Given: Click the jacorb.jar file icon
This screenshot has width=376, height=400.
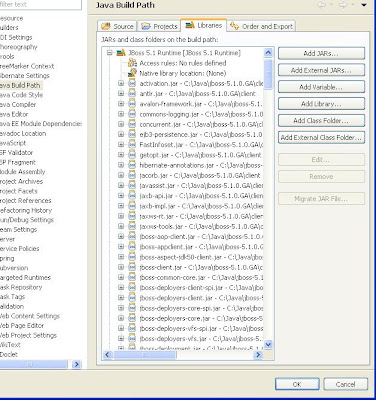Looking at the screenshot, I should click(x=132, y=175).
